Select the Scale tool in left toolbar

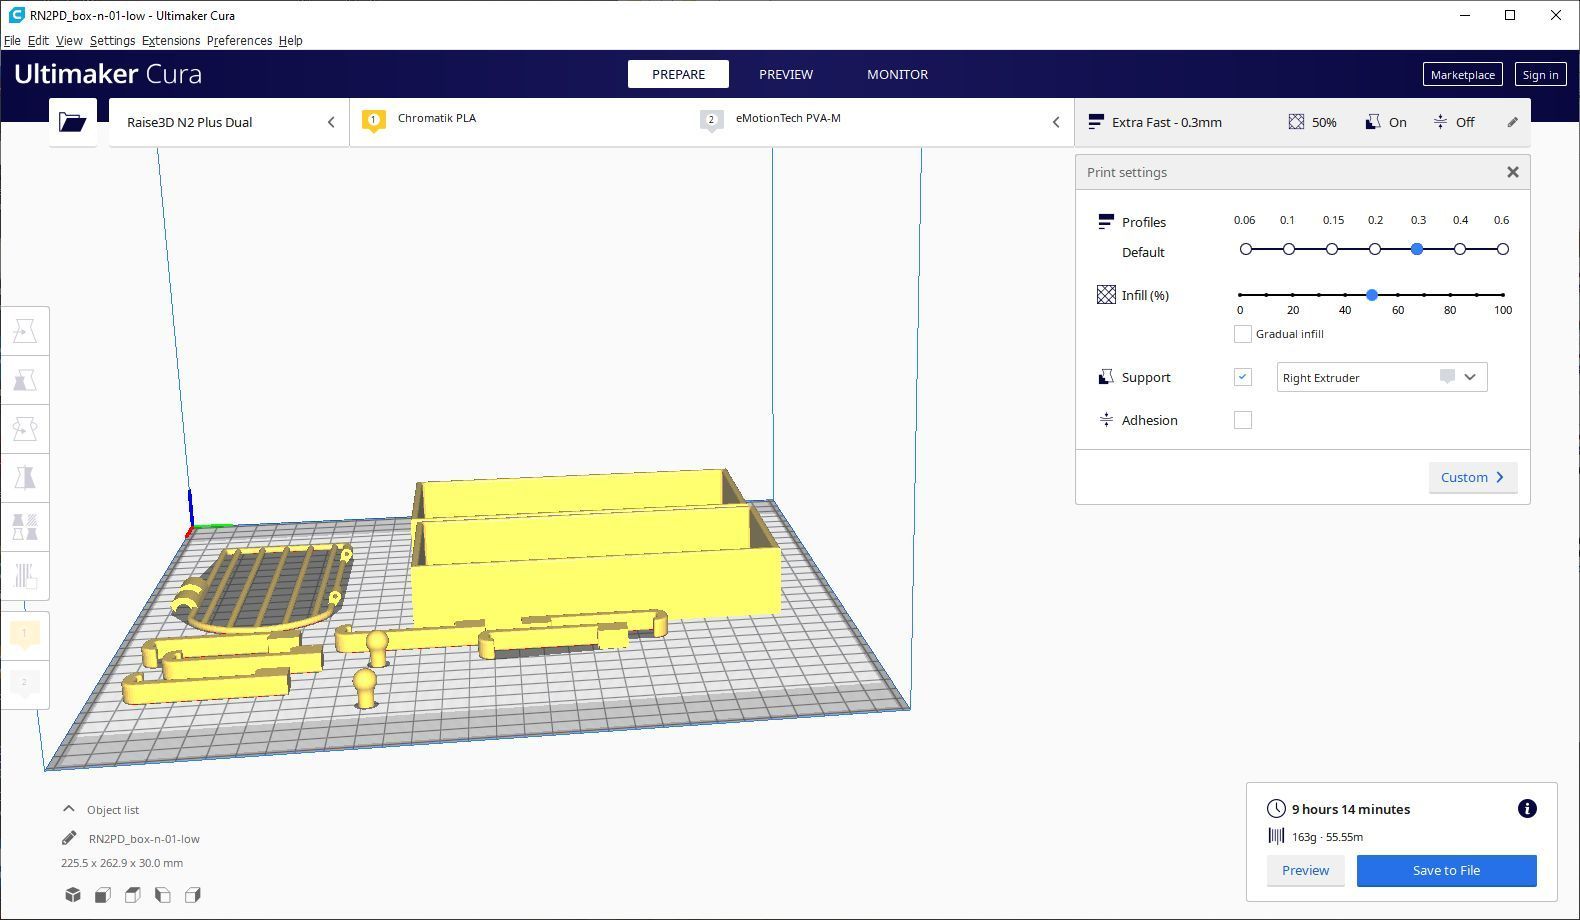click(x=25, y=380)
